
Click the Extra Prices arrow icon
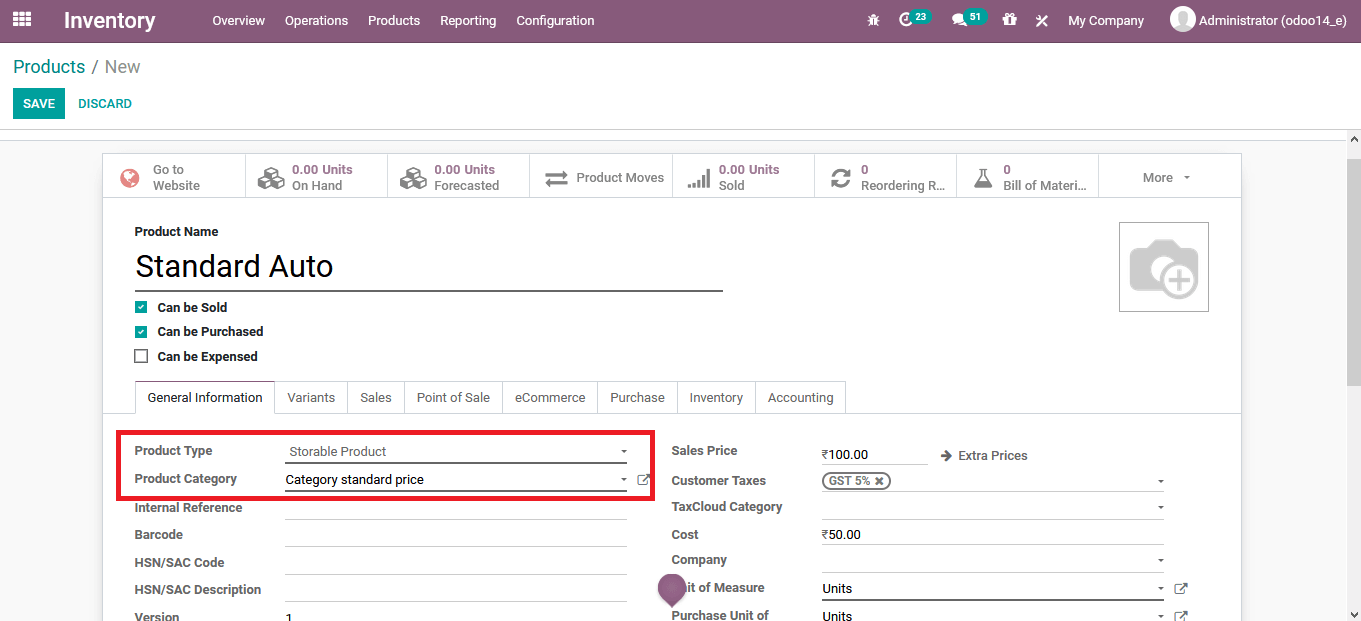pyautogui.click(x=947, y=456)
